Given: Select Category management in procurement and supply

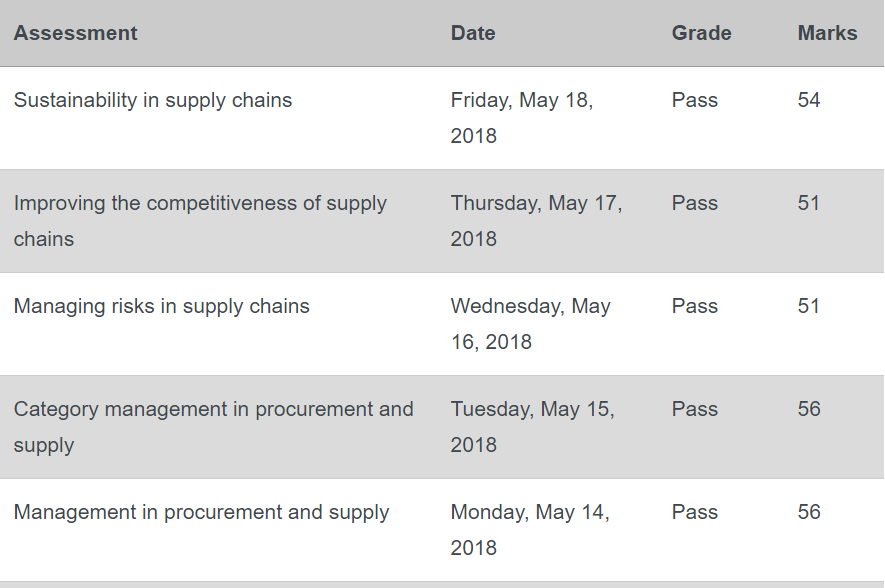Looking at the screenshot, I should click(x=213, y=427).
